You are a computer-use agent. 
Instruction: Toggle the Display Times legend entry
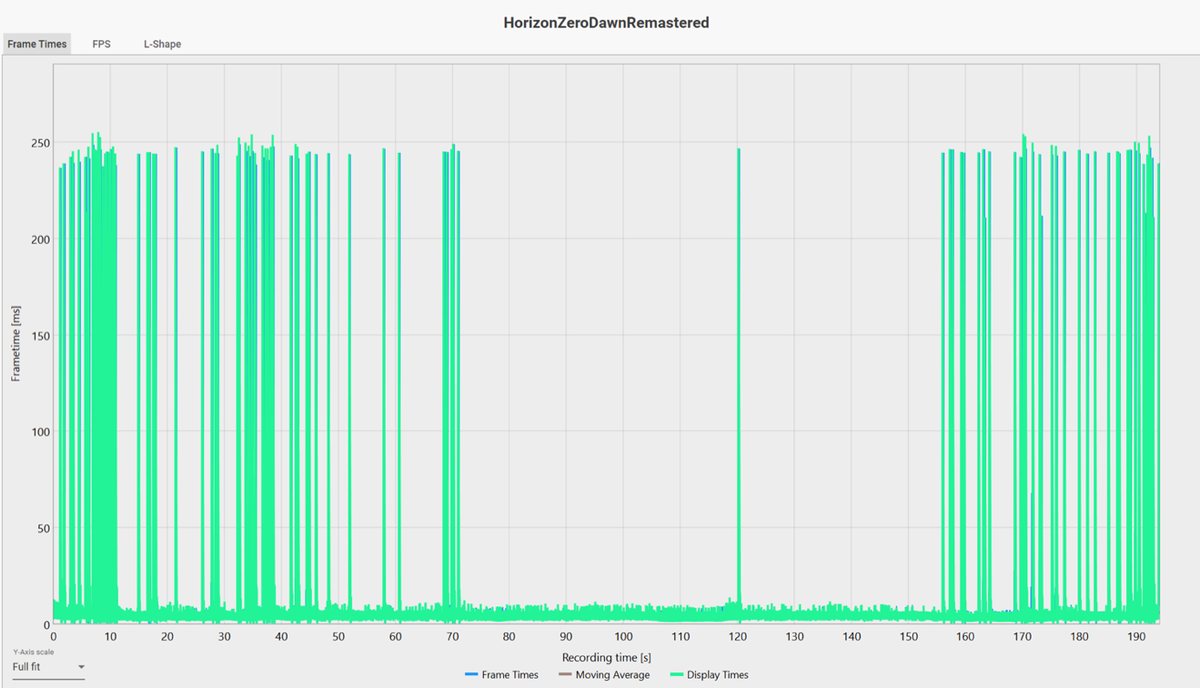(x=707, y=675)
